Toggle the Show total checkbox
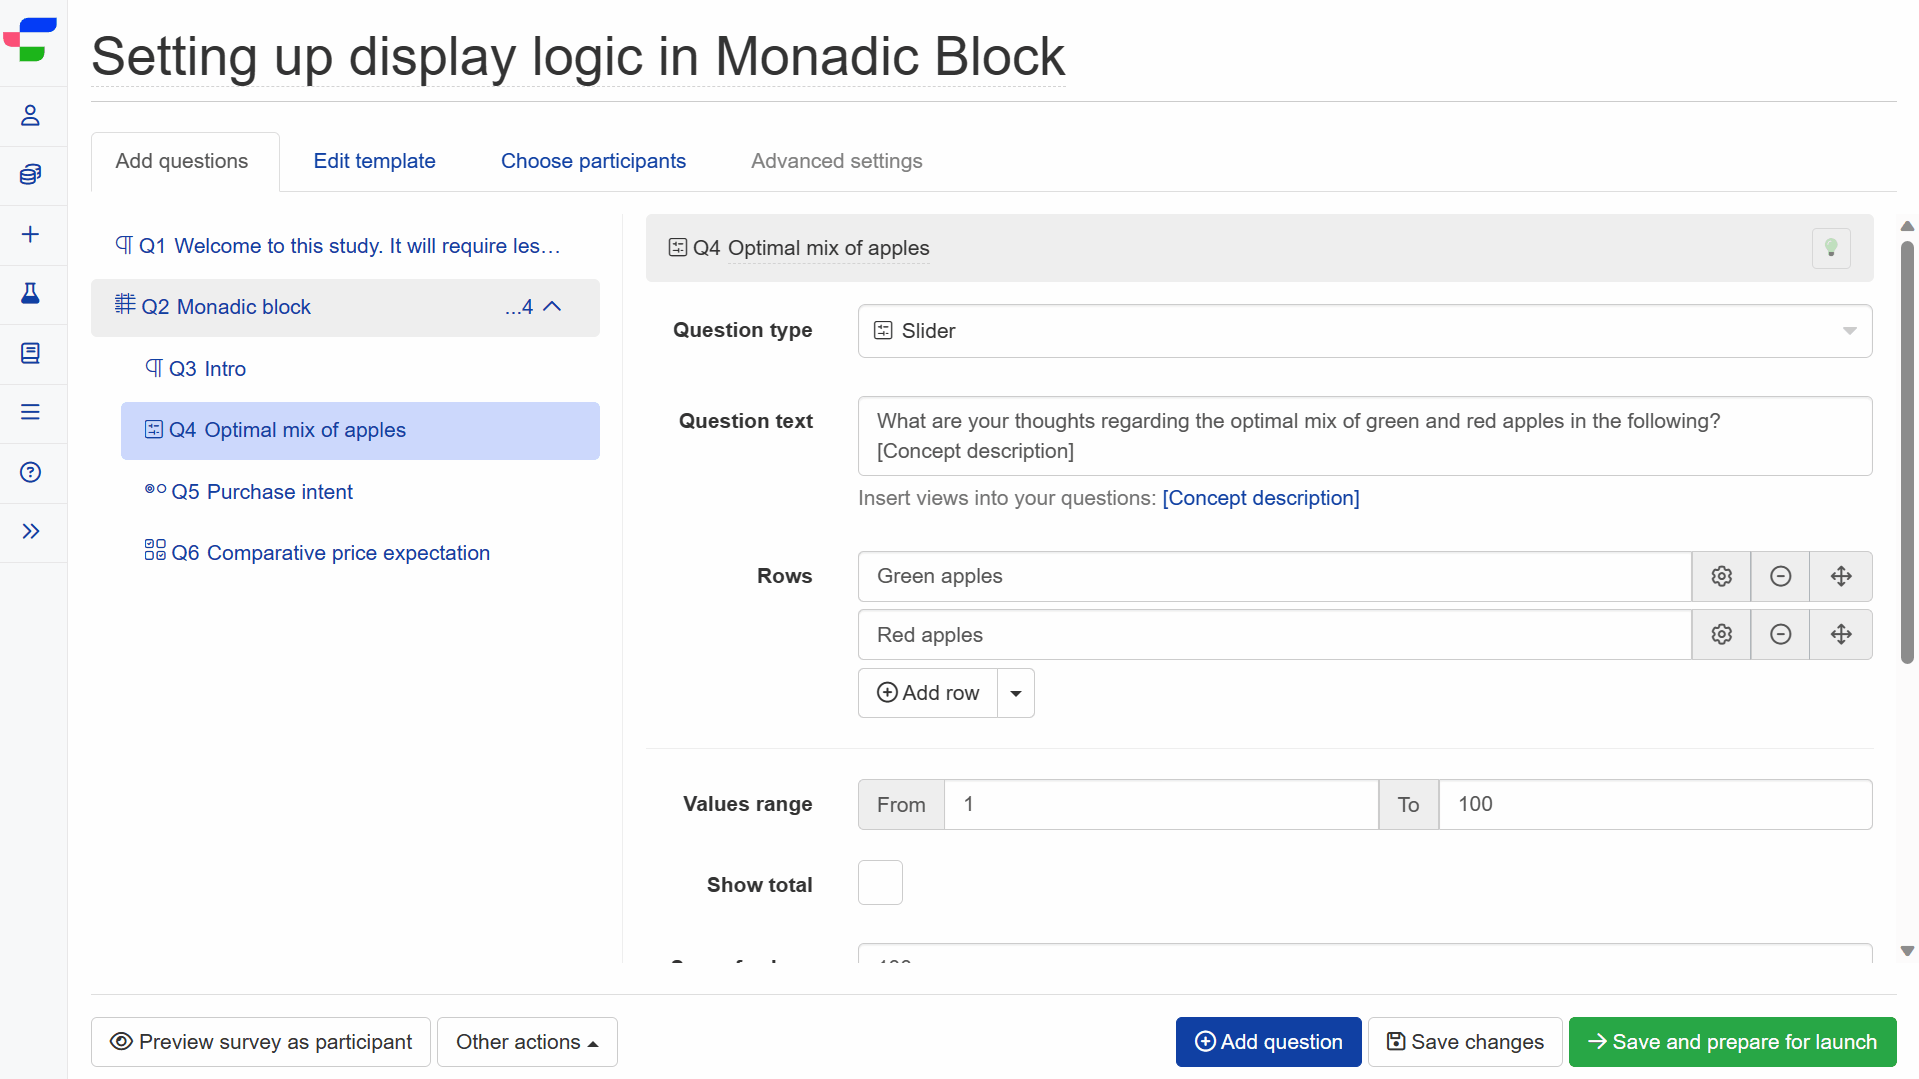The image size is (1919, 1079). click(x=880, y=883)
